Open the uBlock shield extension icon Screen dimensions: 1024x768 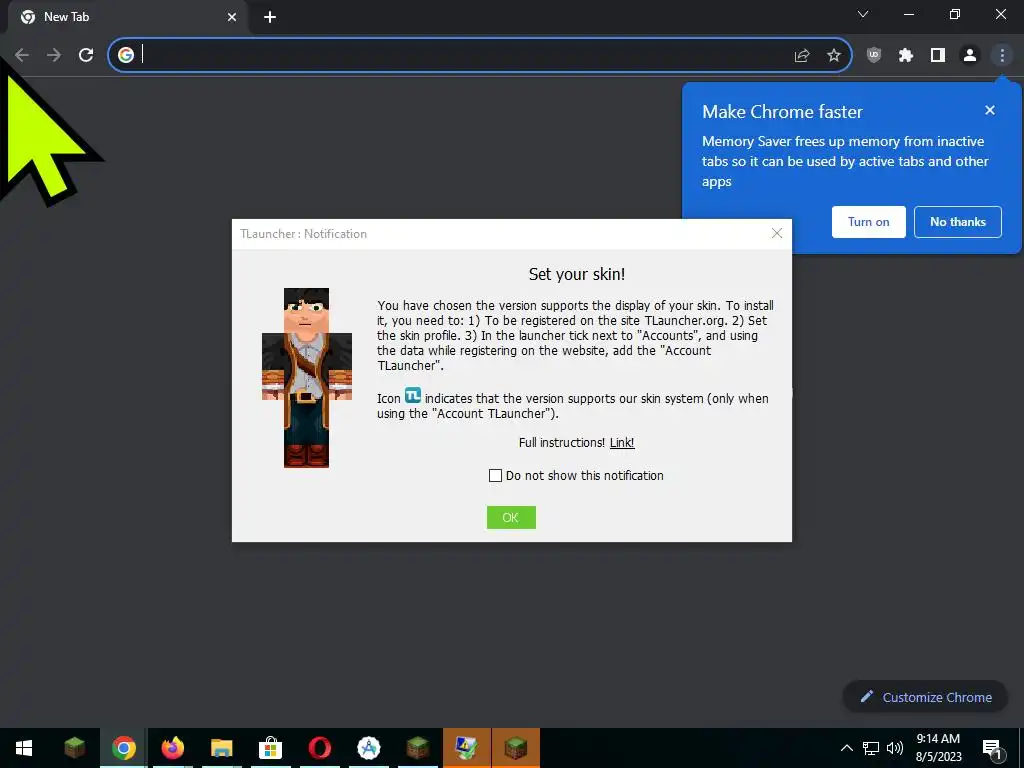(874, 56)
